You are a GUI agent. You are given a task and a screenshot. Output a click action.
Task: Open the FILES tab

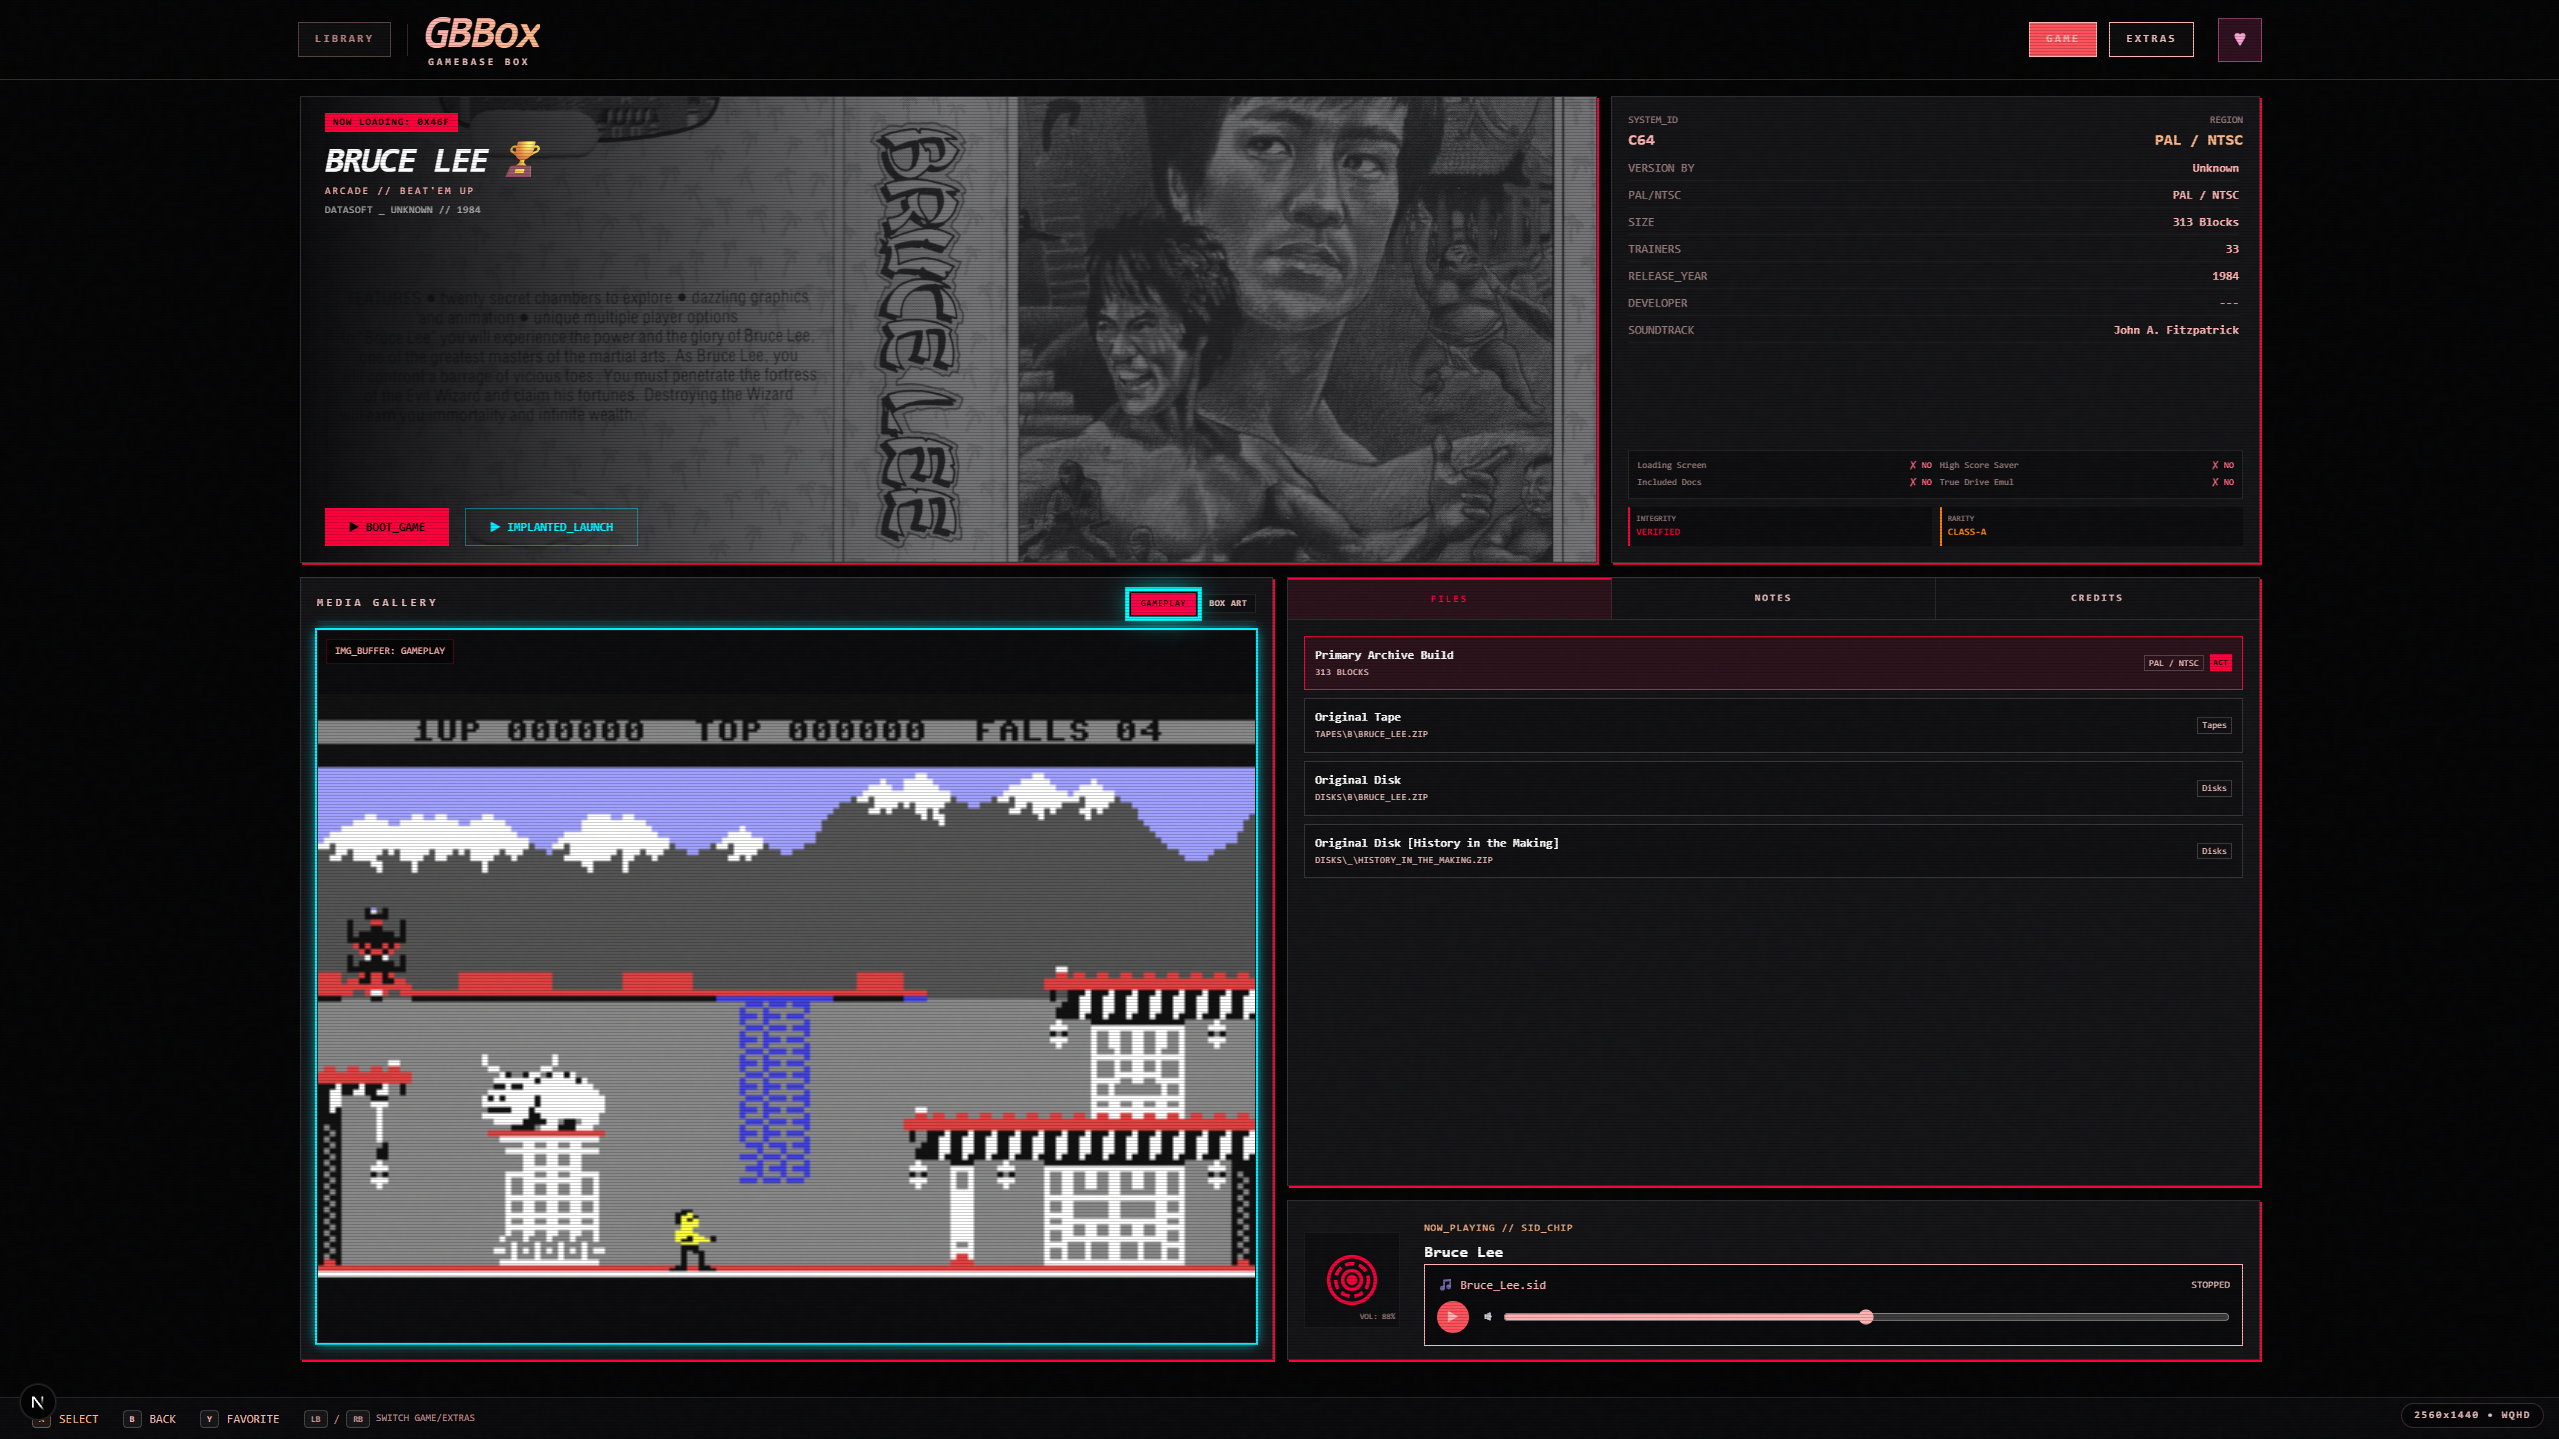[x=1449, y=599]
